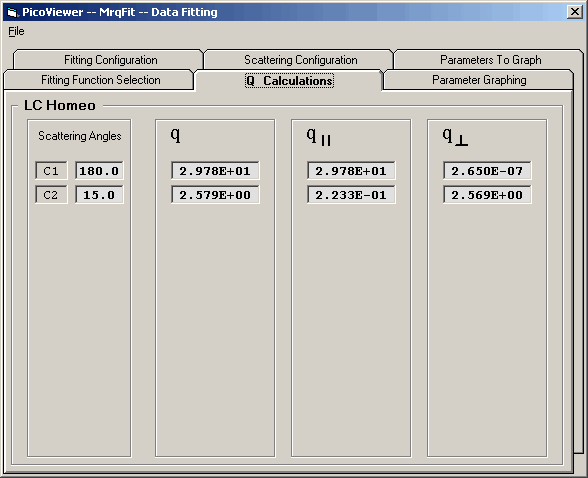This screenshot has height=478, width=588.
Task: Open the Parameter Graphing tab
Action: [x=479, y=80]
